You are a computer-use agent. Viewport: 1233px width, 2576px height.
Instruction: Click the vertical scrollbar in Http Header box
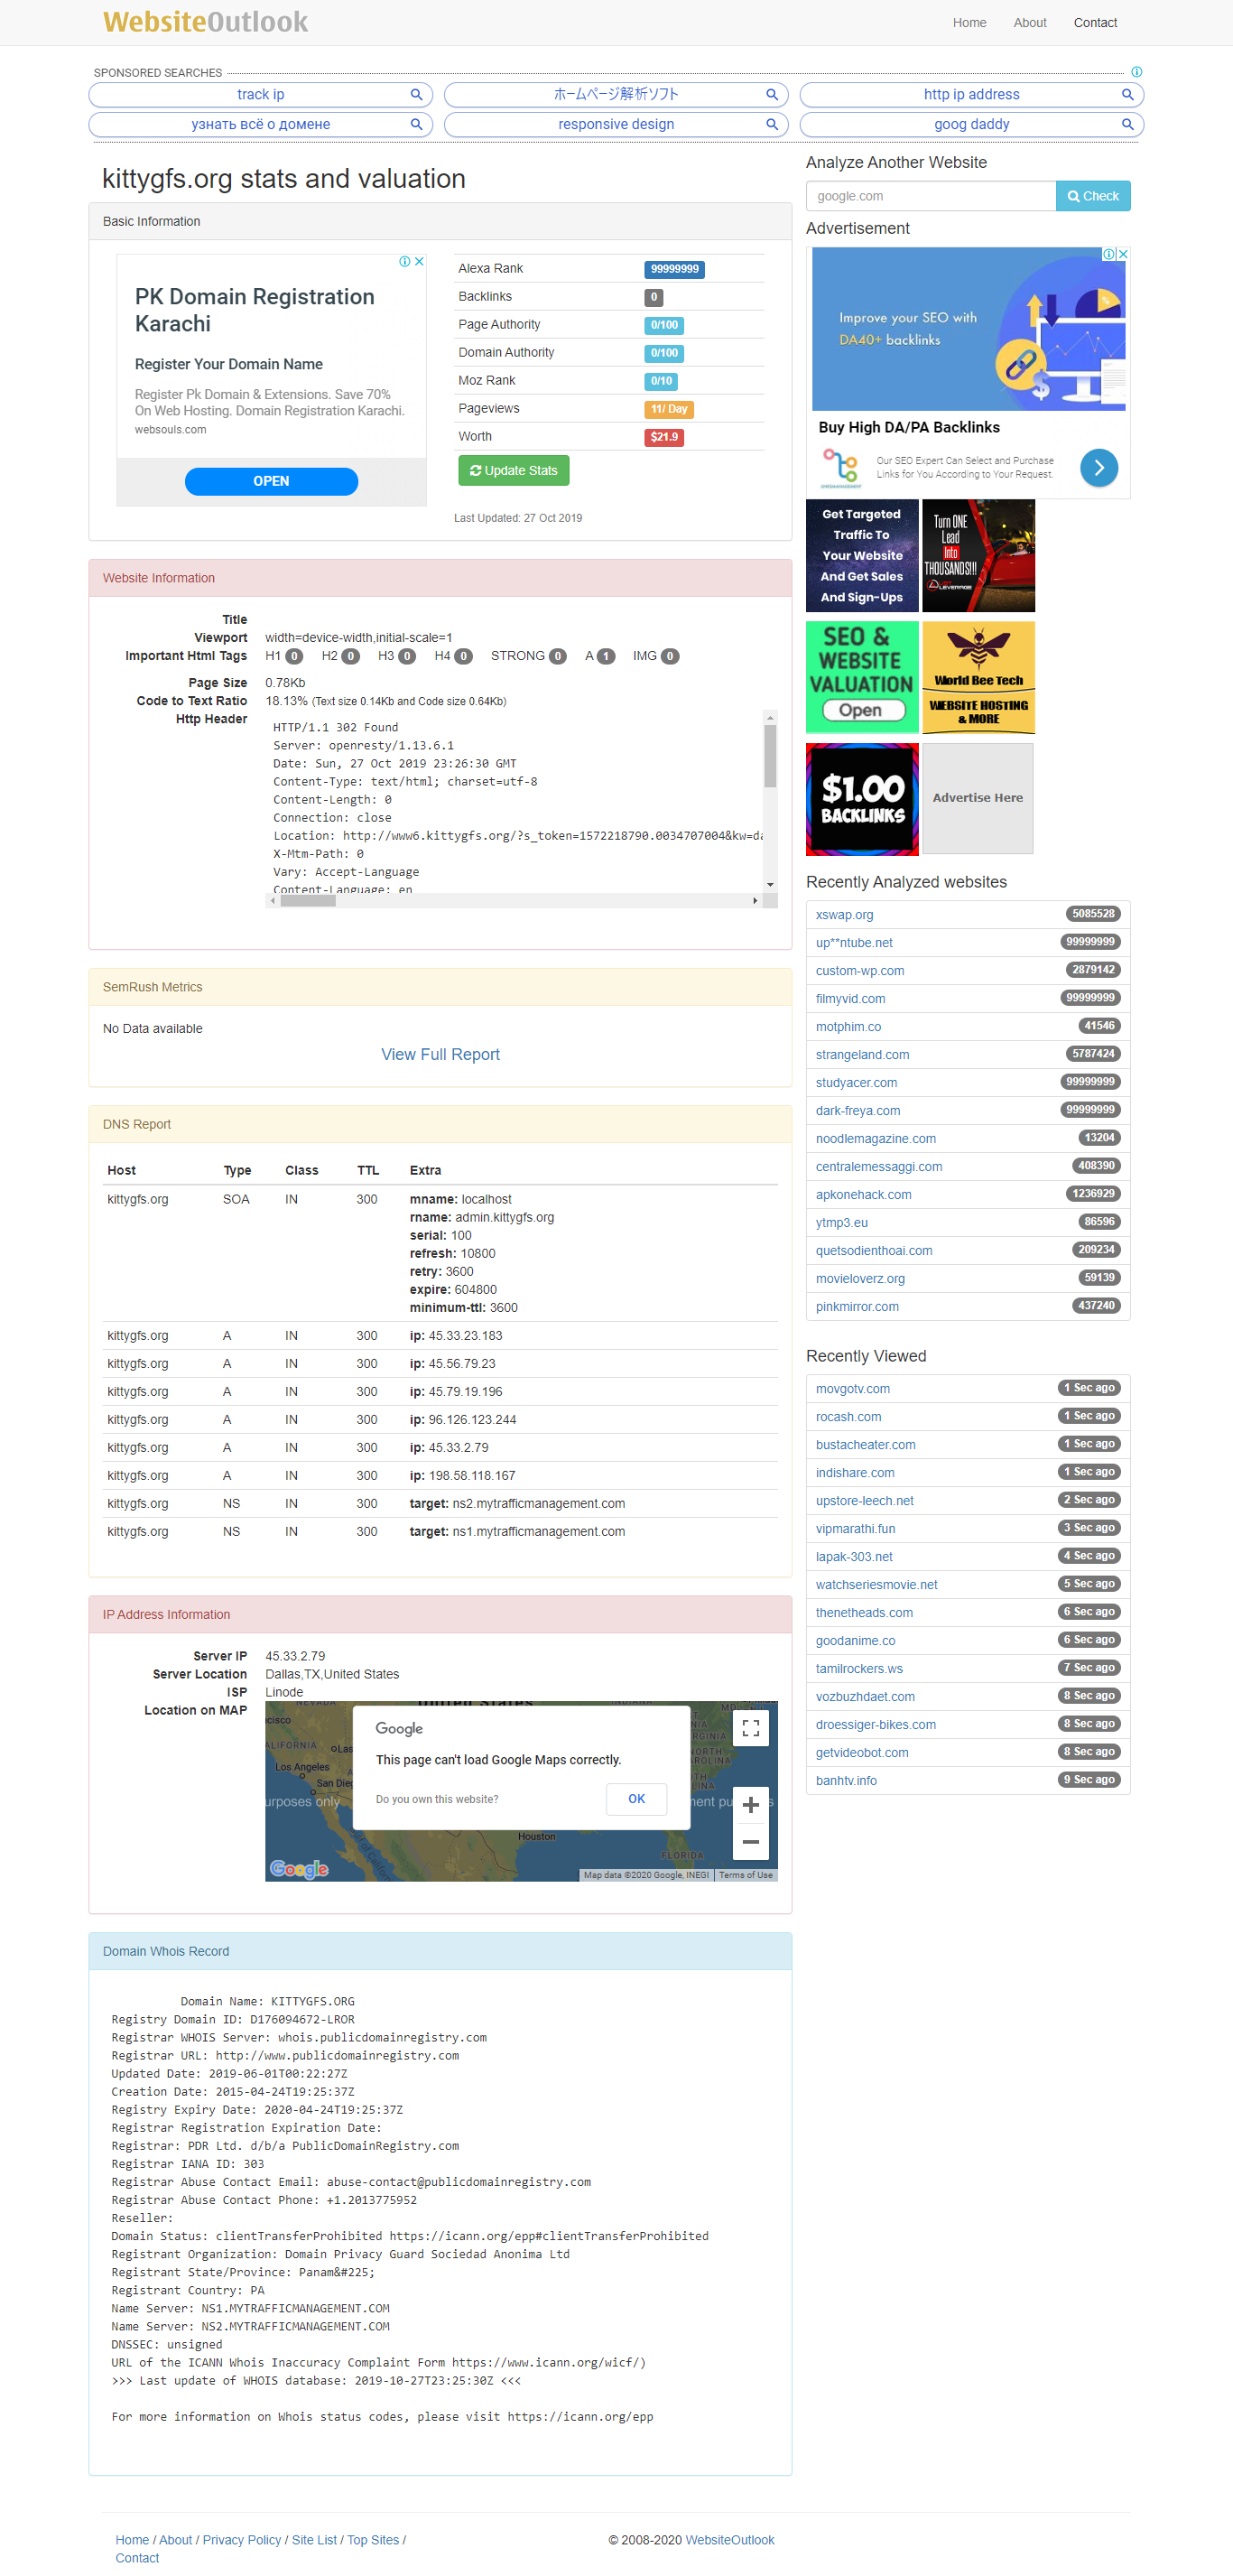770,757
